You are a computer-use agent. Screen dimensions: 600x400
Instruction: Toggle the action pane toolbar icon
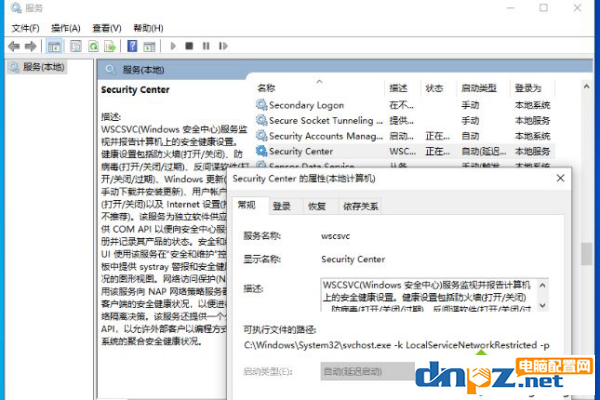[x=149, y=46]
